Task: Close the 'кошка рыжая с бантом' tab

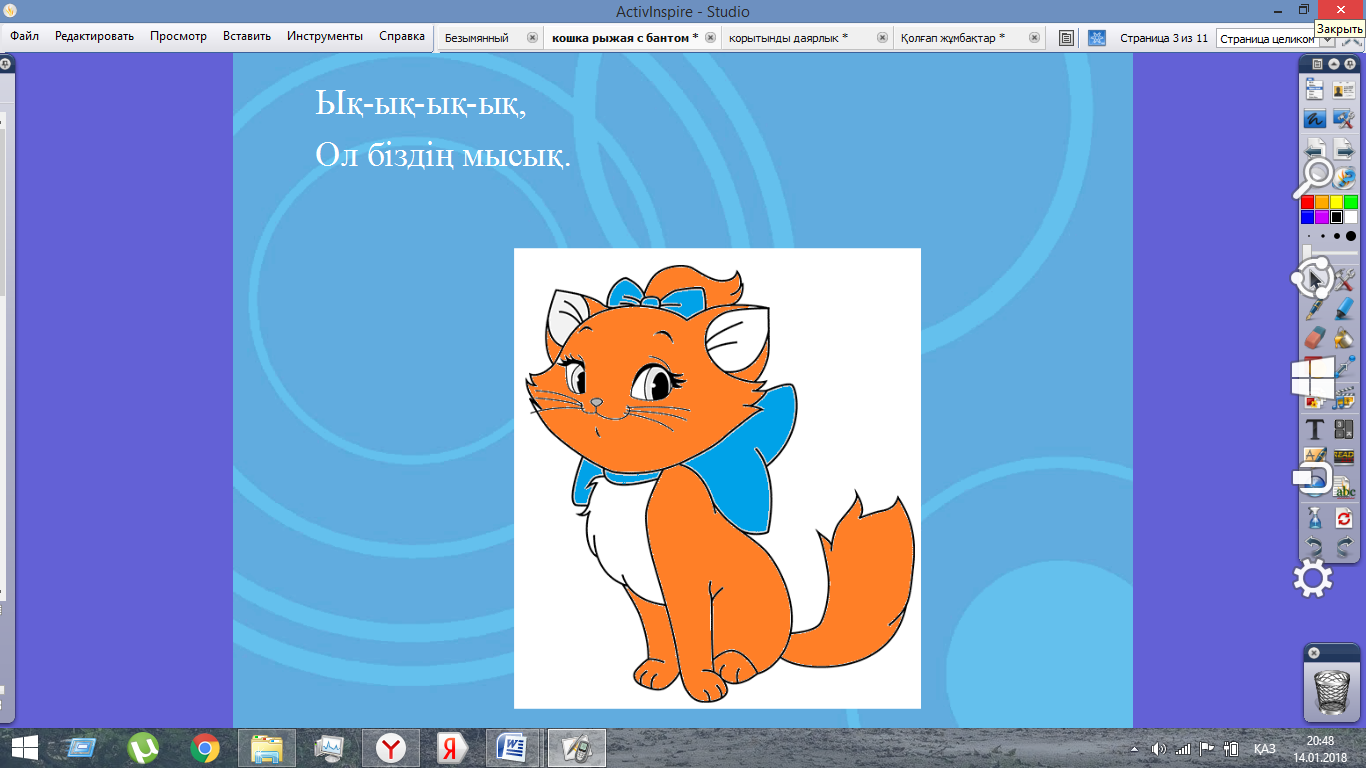Action: click(710, 38)
